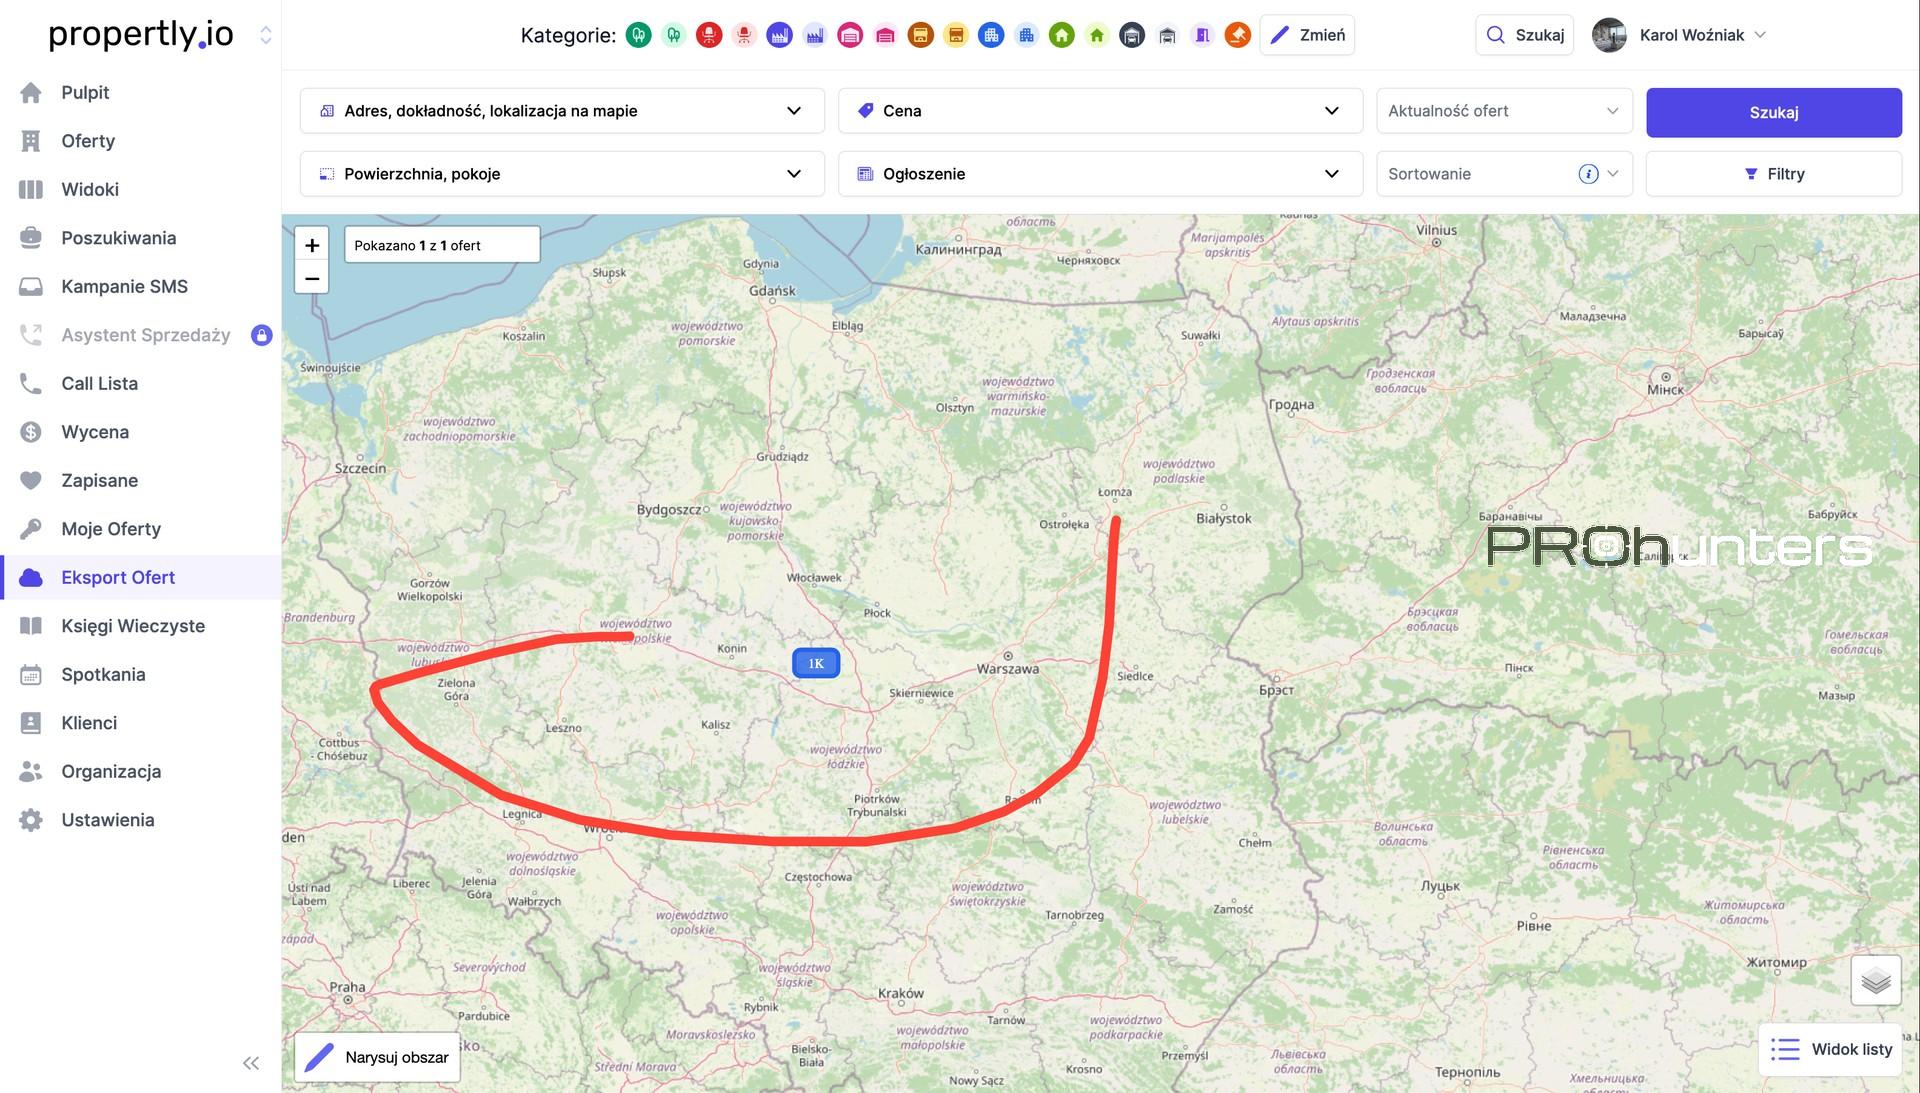Click the Narysuj obszar button
The height and width of the screenshot is (1093, 1920).
click(377, 1057)
